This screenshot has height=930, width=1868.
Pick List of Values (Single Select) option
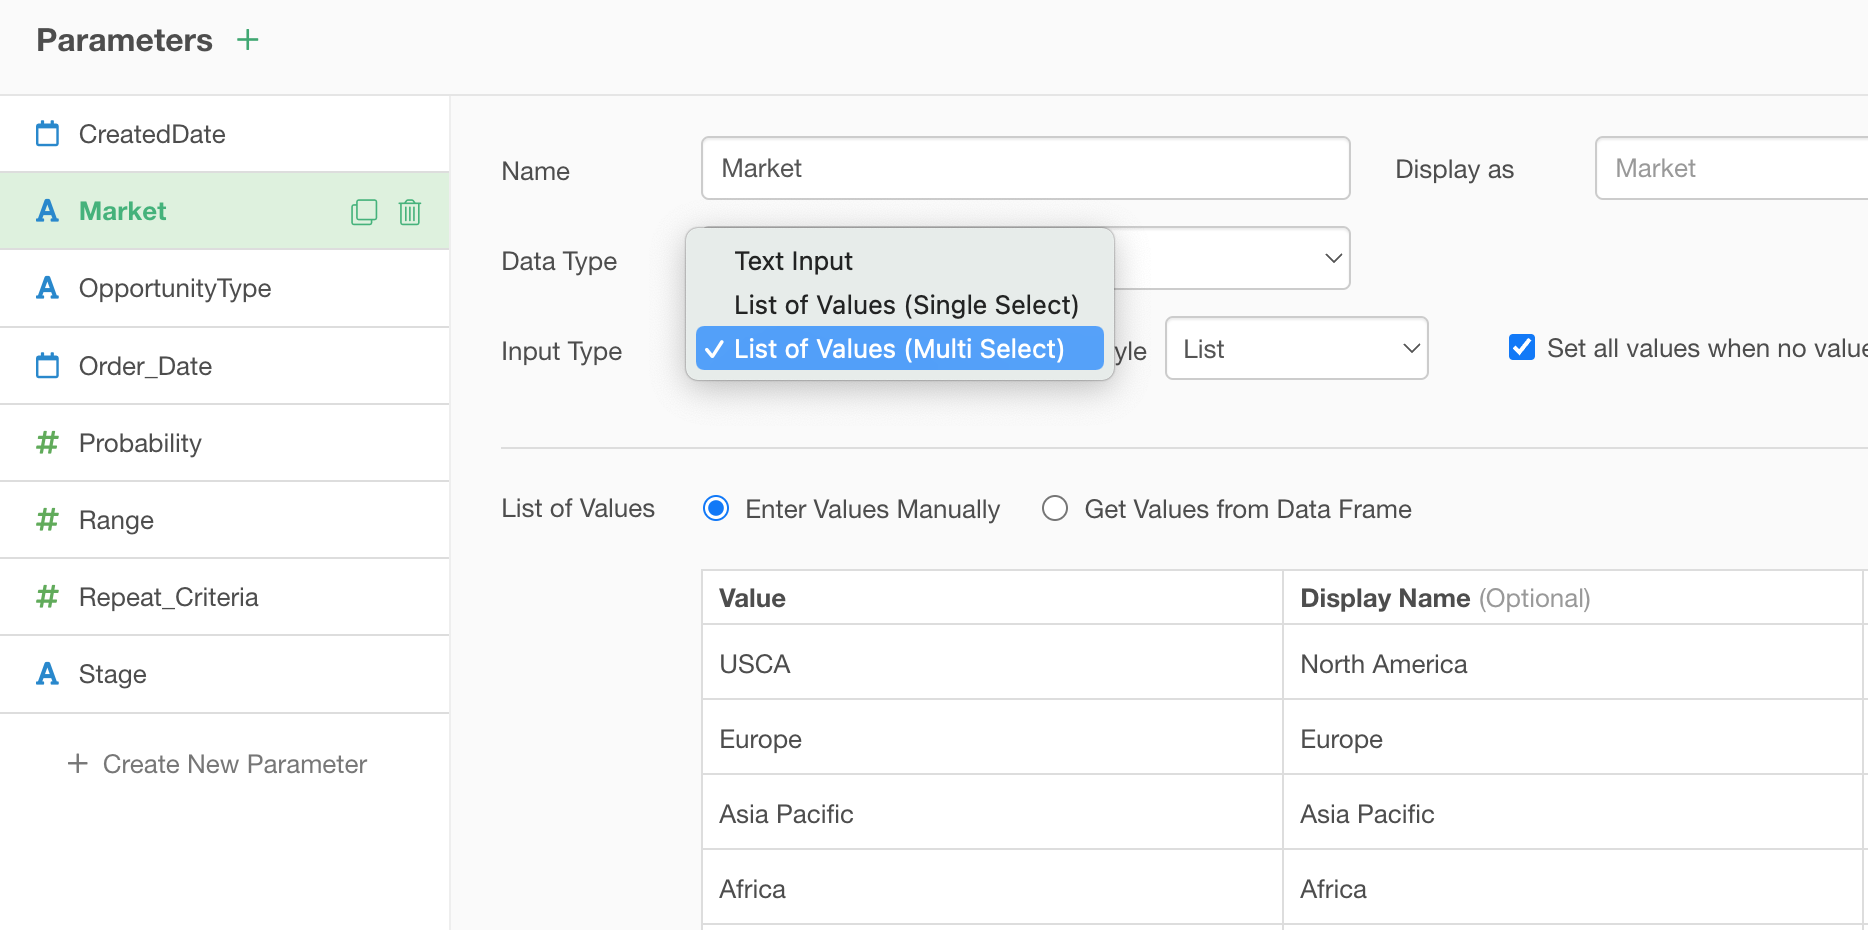pyautogui.click(x=905, y=305)
